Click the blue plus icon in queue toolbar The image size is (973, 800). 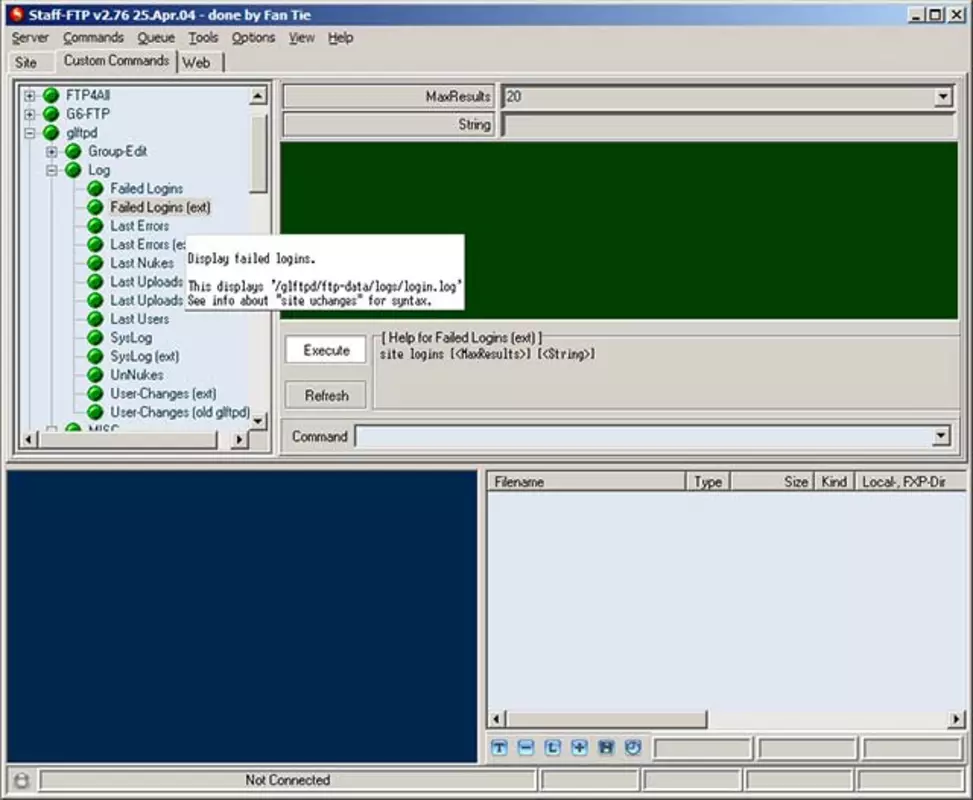579,747
